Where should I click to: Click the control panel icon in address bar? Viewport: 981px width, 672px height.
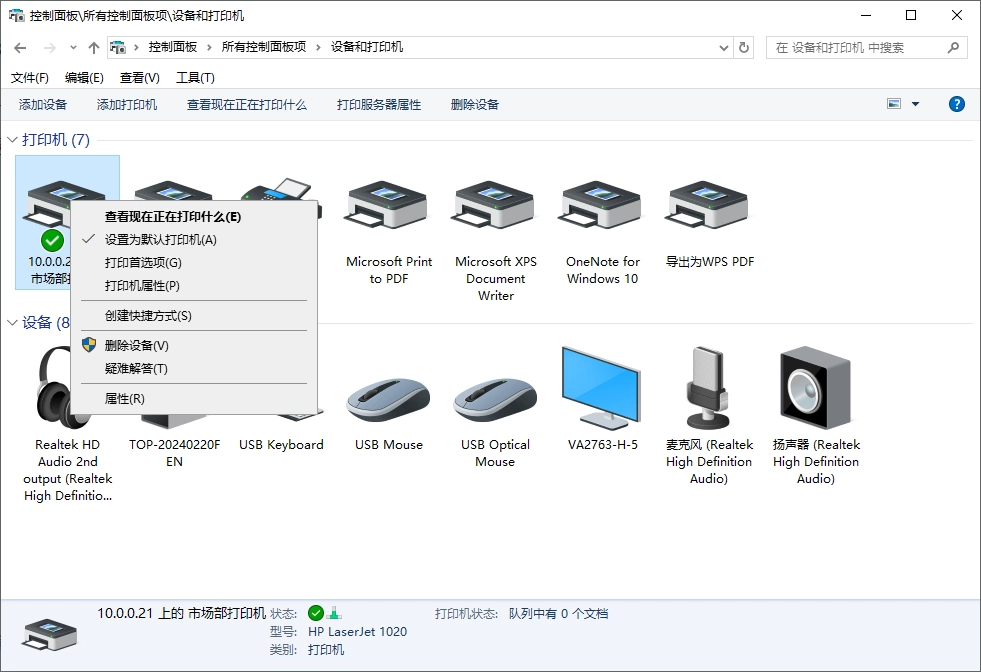118,48
